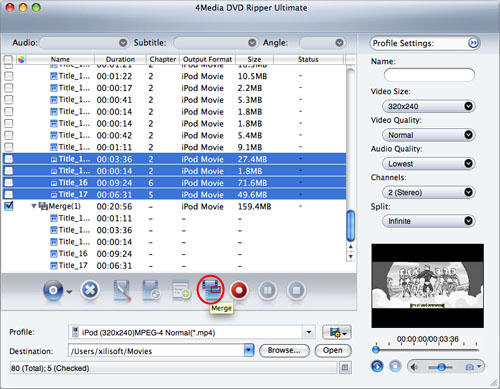Click the Open DVD disc icon
500x389 pixels.
(x=53, y=290)
